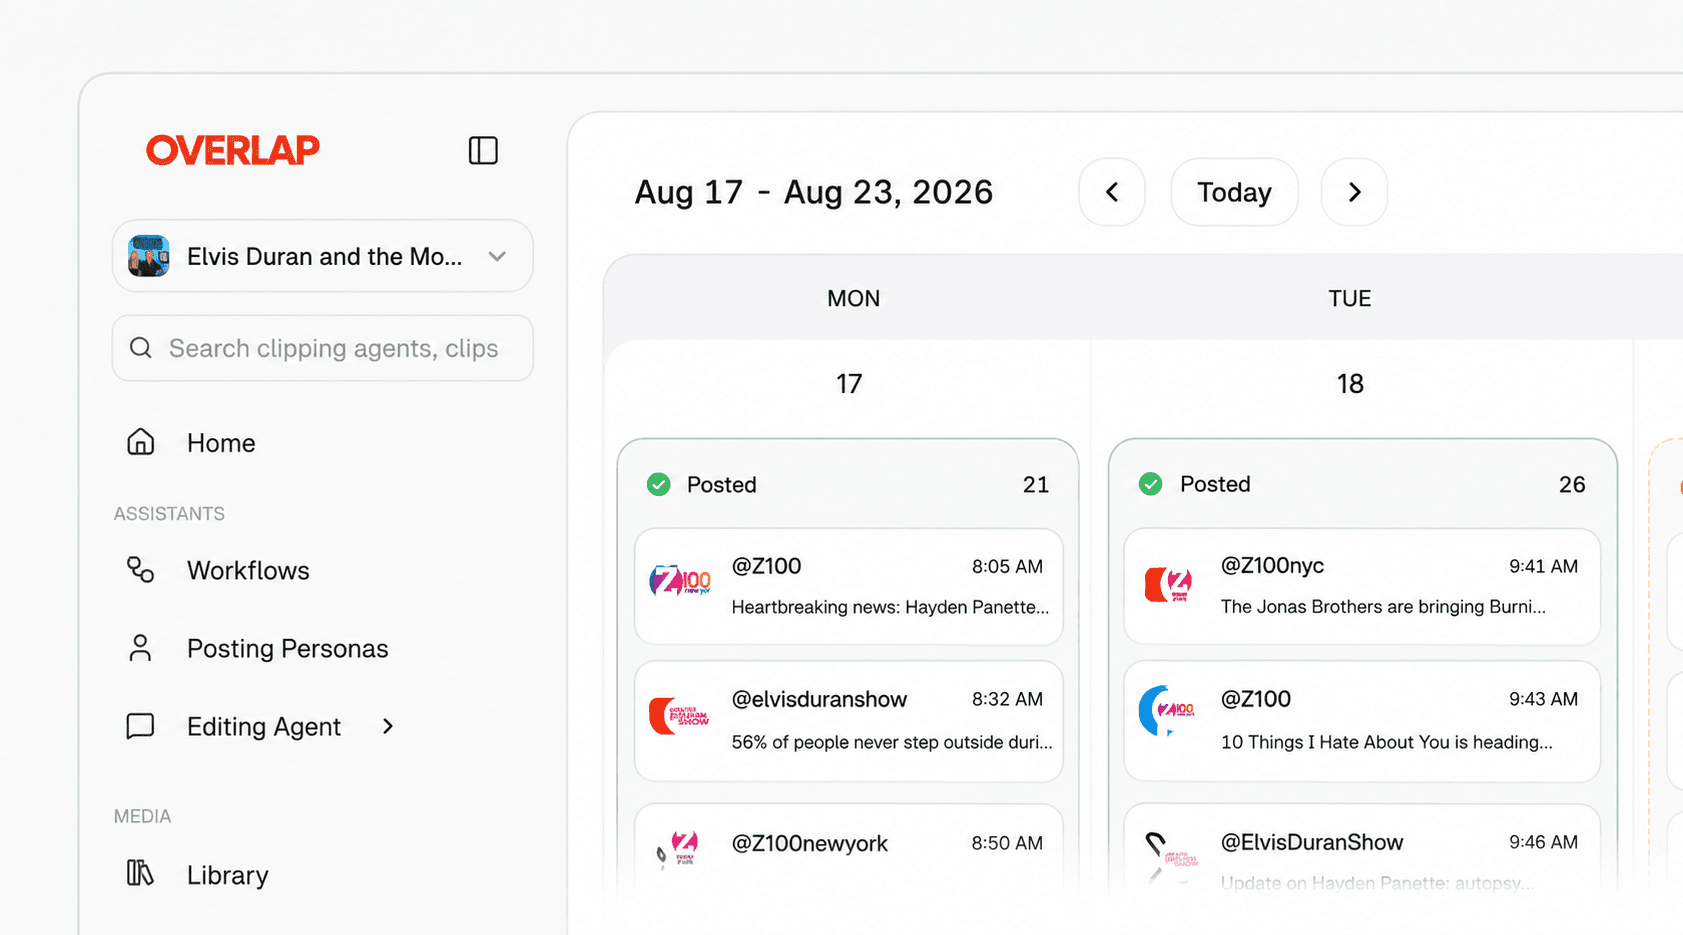This screenshot has height=935, width=1683.
Task: Click the Heartbreaking news: Hayden Panette... text
Action: pyautogui.click(x=890, y=607)
